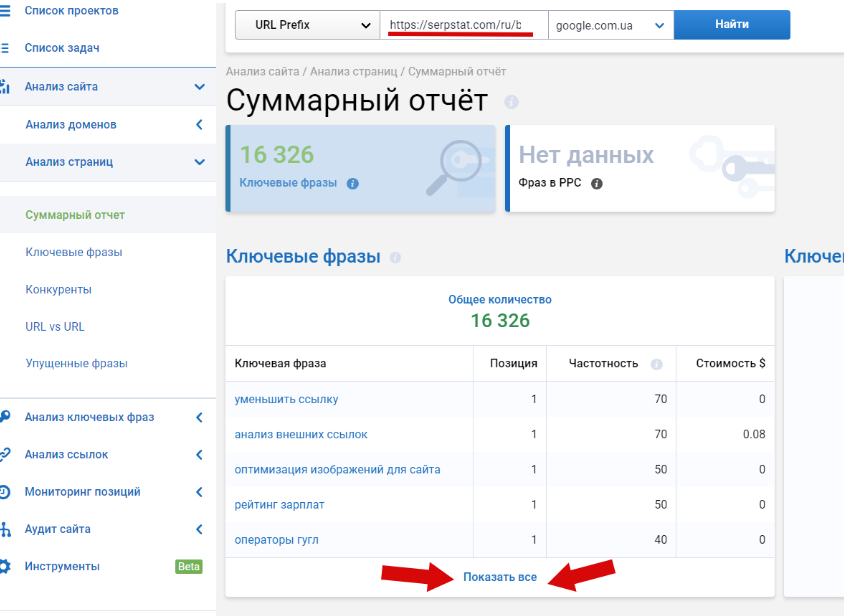This screenshot has height=616, width=844.
Task: Click info icon beside Ключевые фразы section heading
Action: (x=395, y=257)
